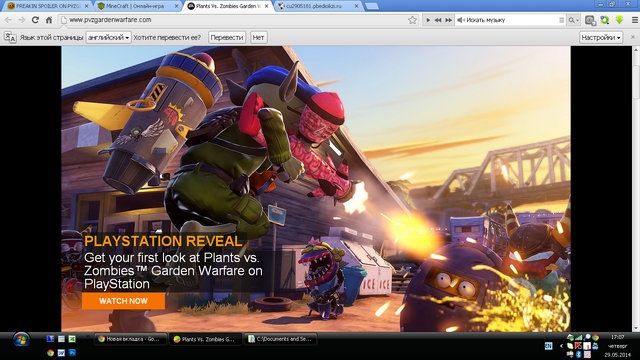Start music playback with play icon
This screenshot has width=640, height=360.
(x=428, y=20)
